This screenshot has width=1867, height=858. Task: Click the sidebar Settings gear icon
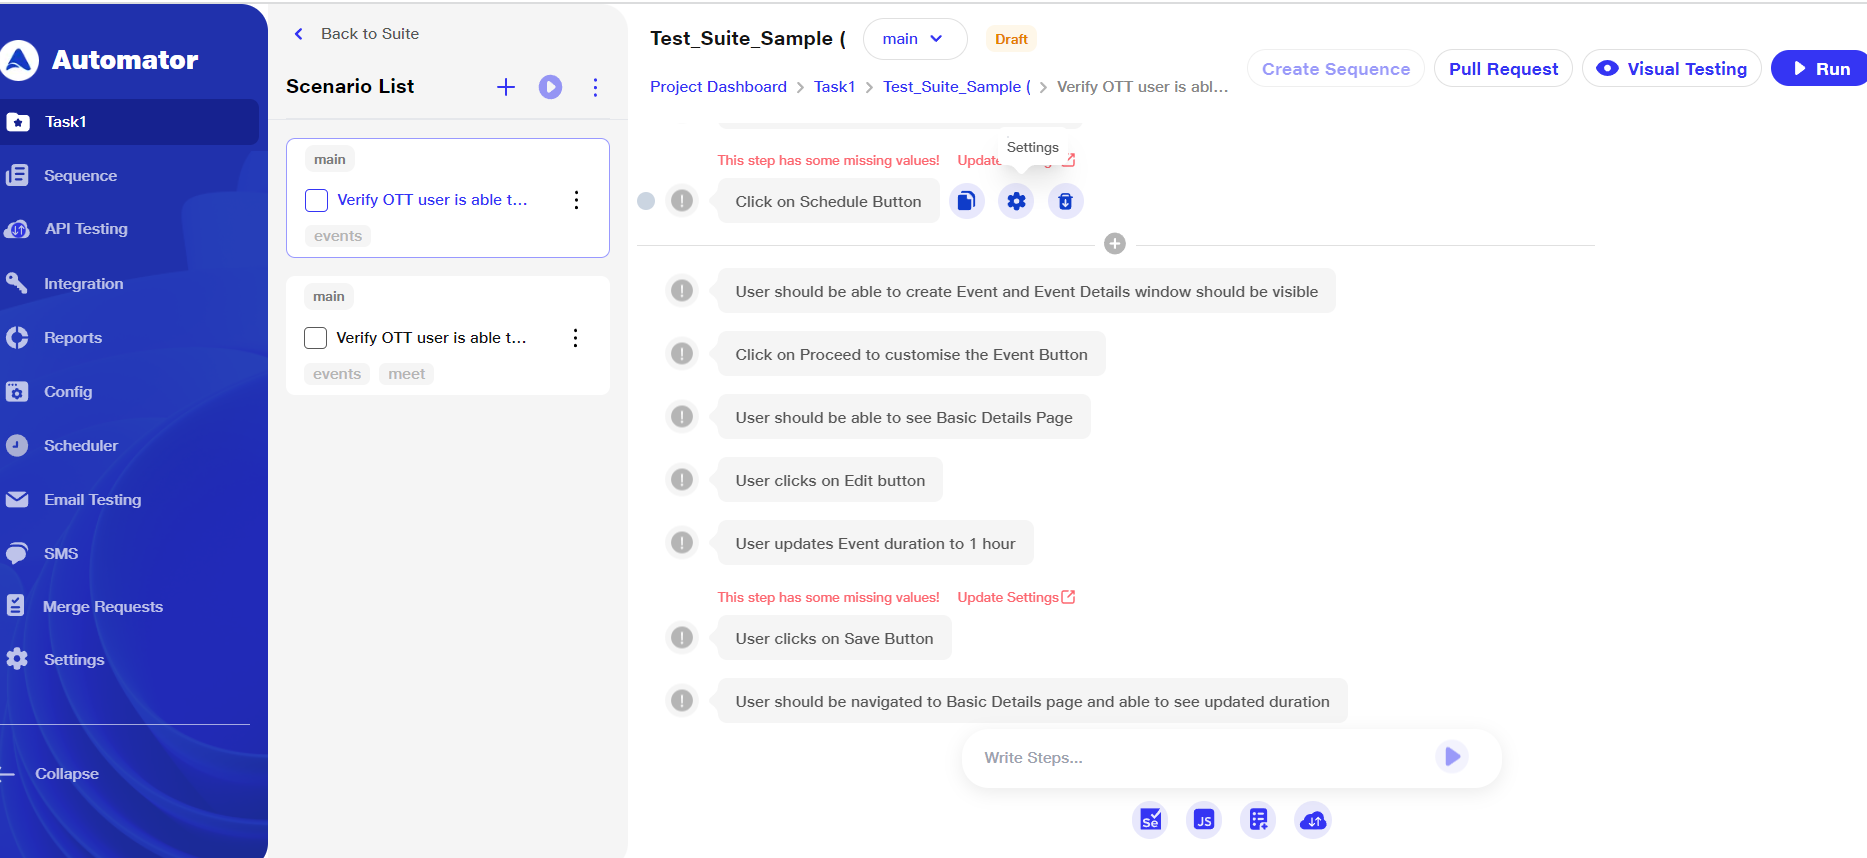pyautogui.click(x=17, y=660)
